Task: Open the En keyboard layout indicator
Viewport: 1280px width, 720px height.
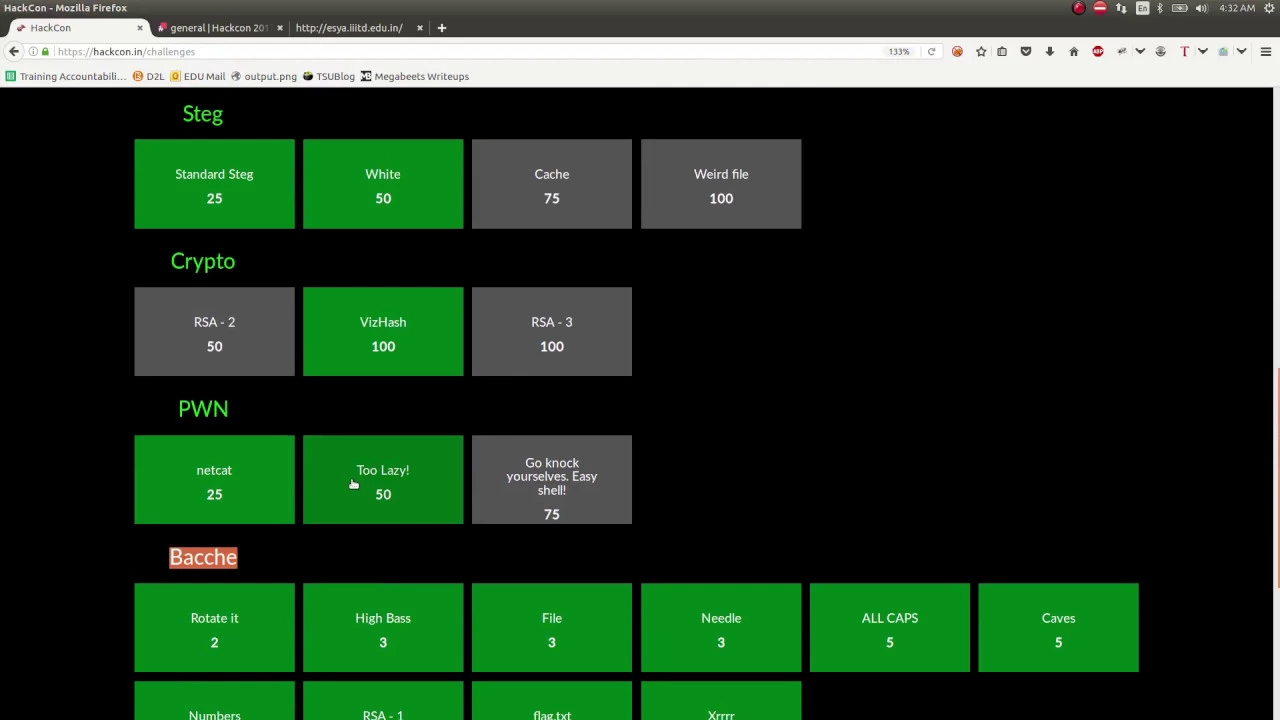Action: point(1142,8)
